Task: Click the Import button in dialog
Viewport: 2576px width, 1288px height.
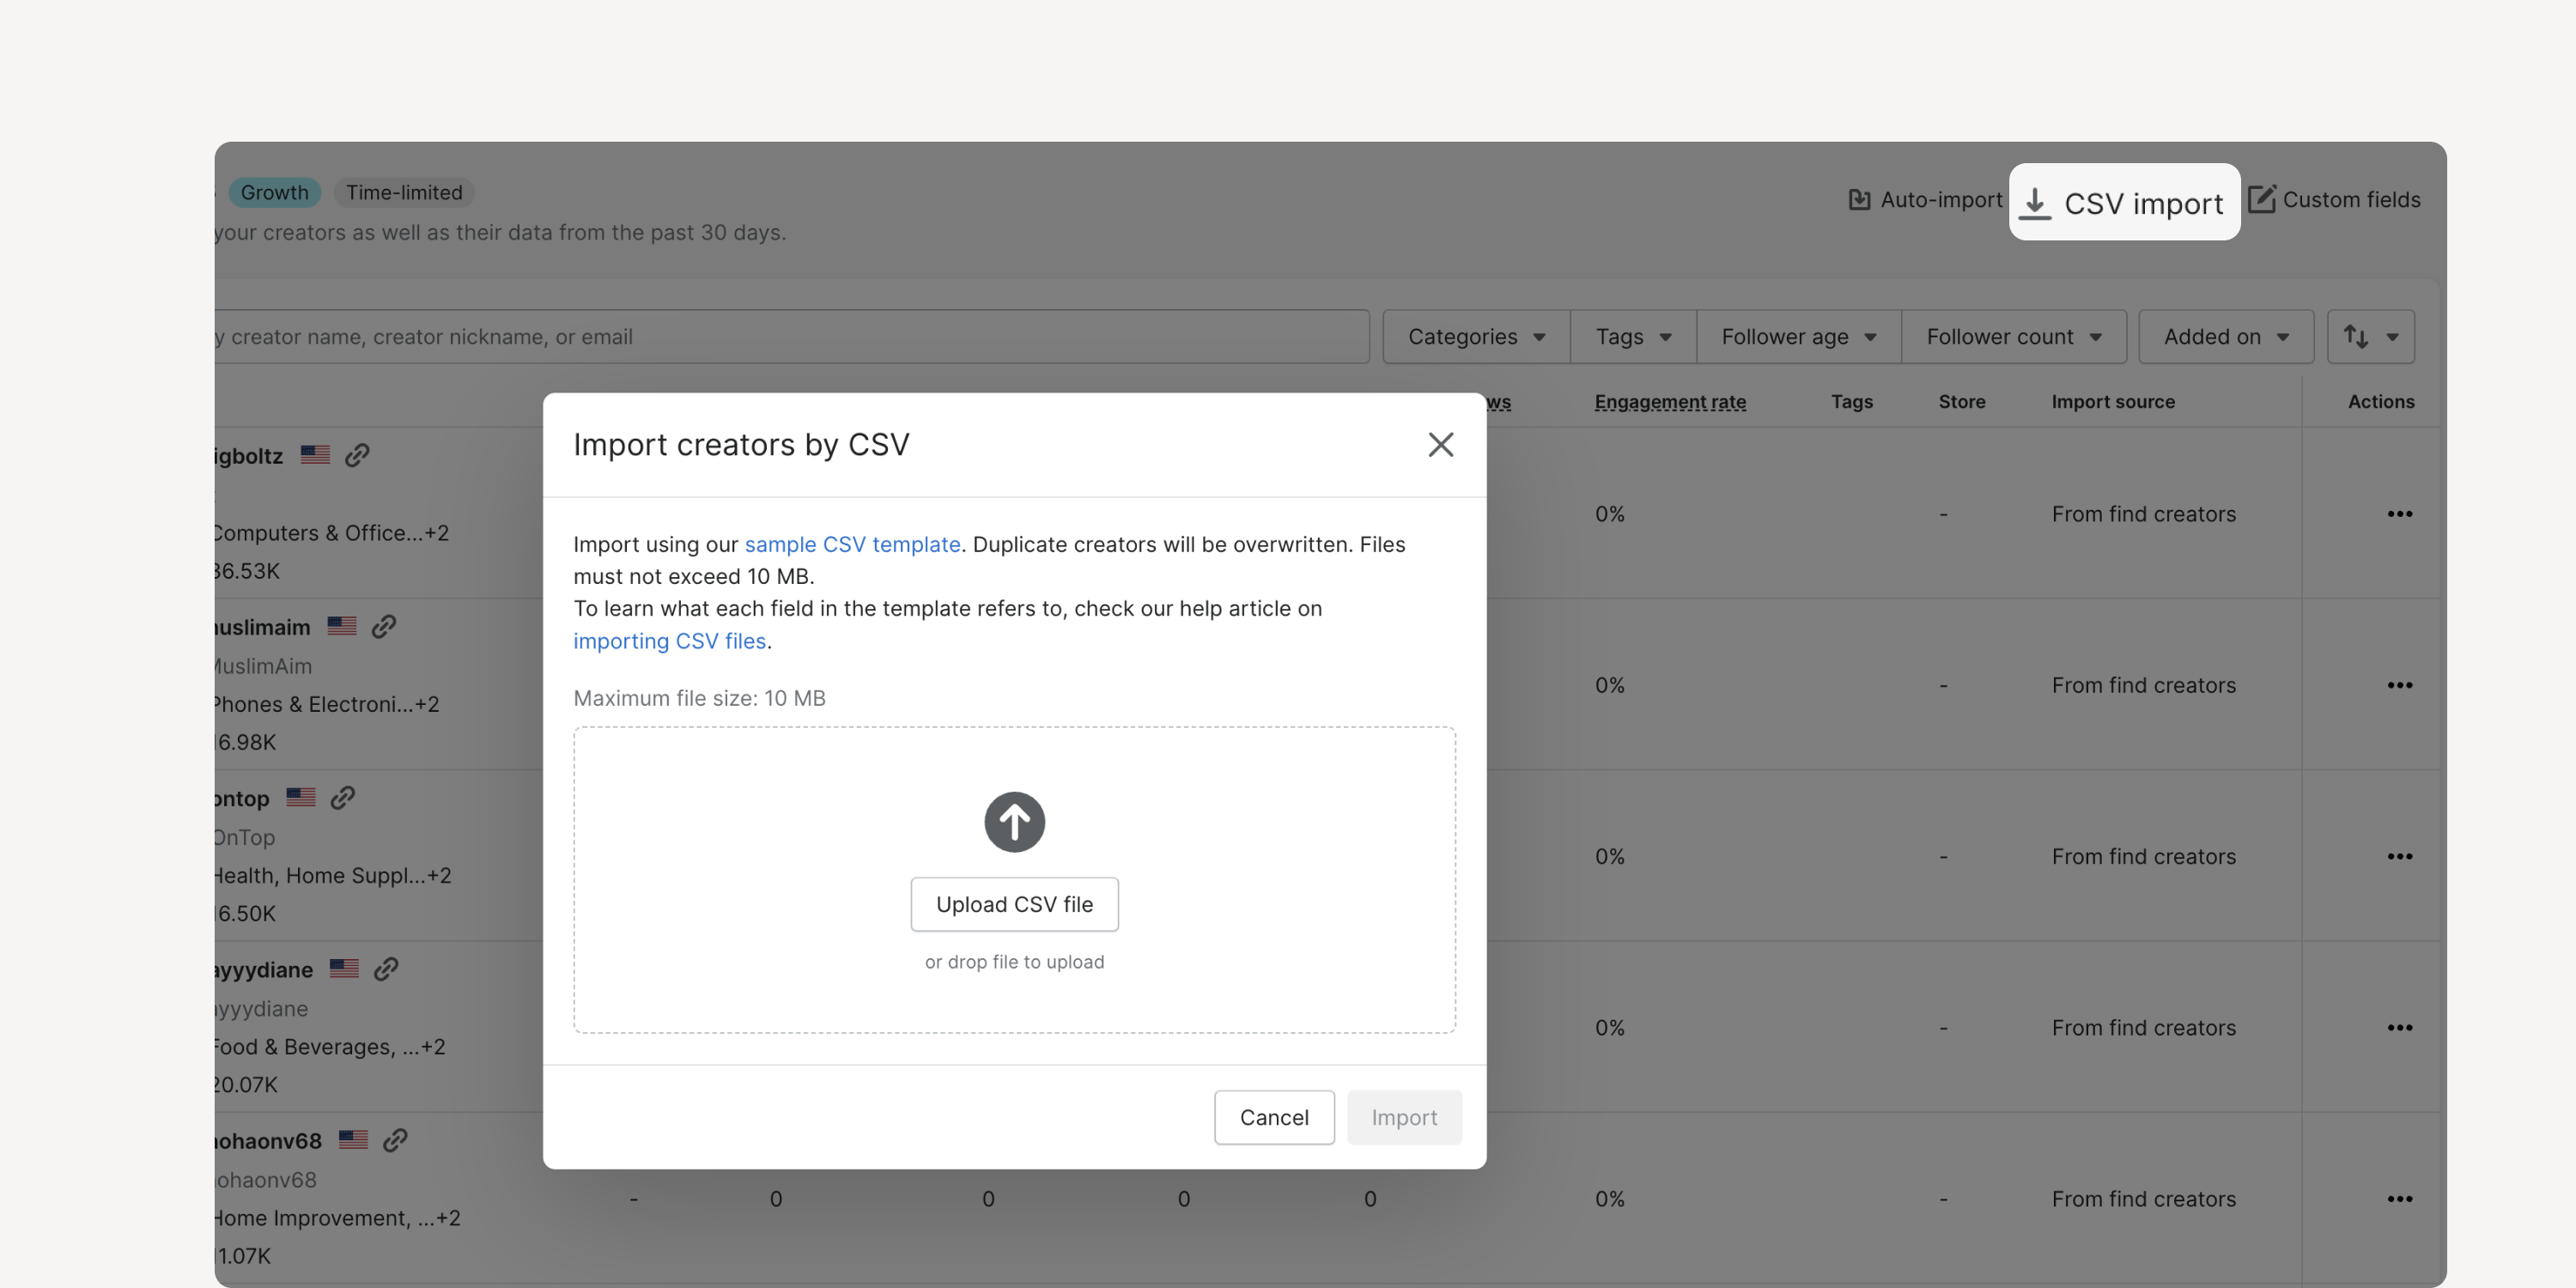Action: 1404,1117
